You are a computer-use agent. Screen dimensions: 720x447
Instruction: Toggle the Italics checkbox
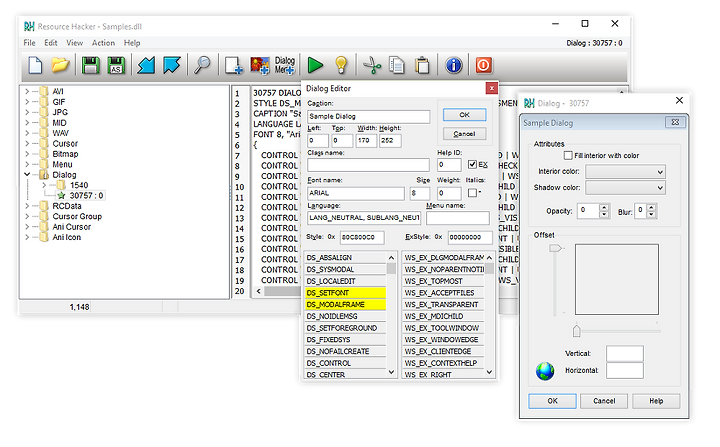pos(472,192)
